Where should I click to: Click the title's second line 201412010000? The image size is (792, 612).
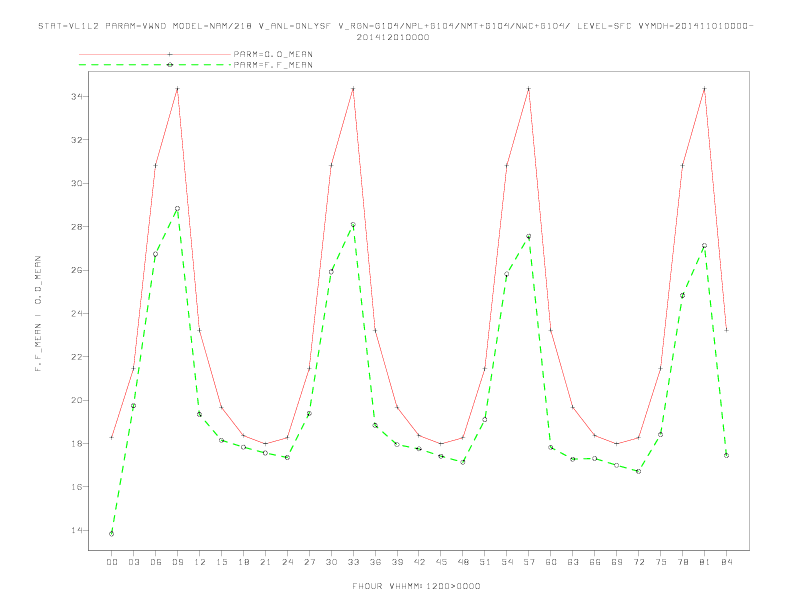(393, 37)
